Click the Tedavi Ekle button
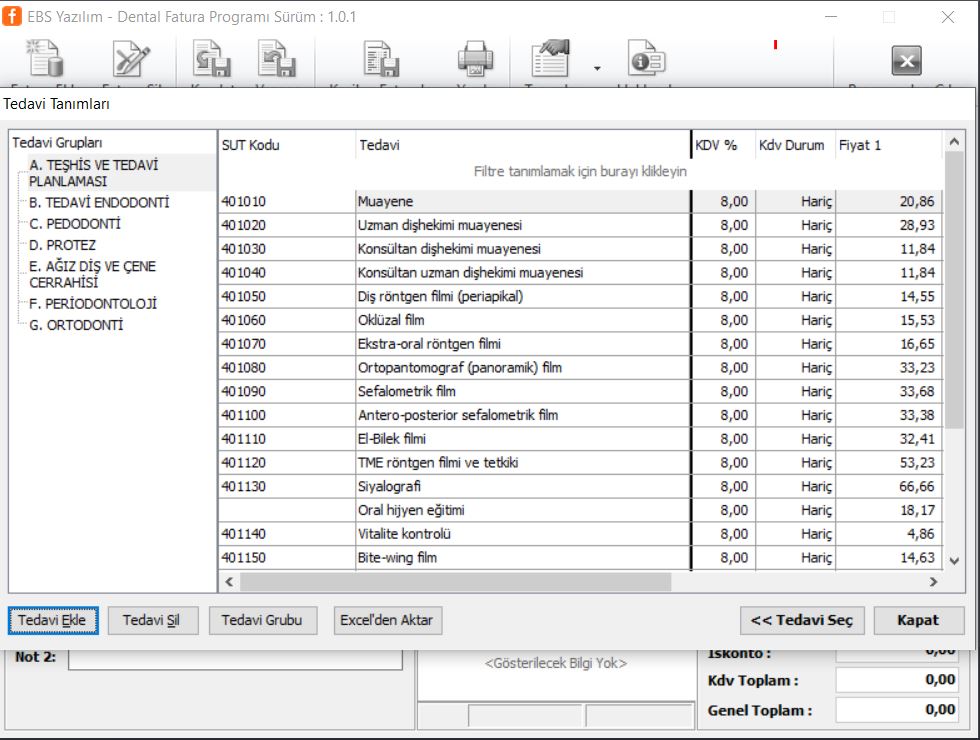The image size is (980, 740). point(53,620)
